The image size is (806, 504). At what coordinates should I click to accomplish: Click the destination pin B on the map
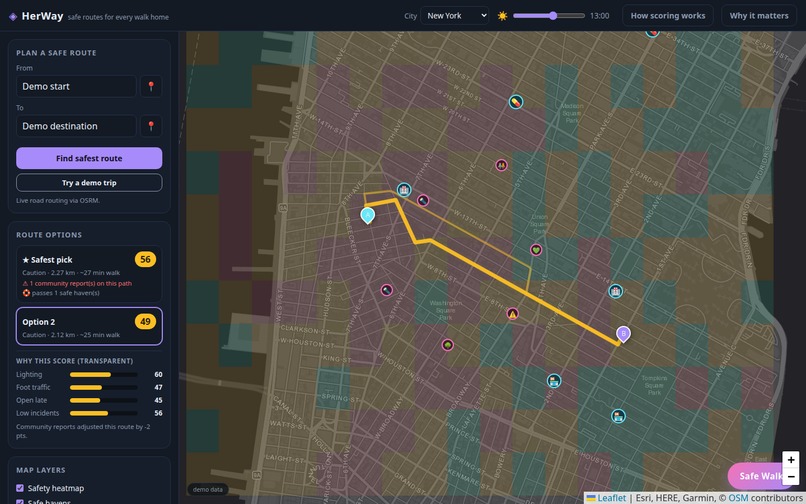click(624, 334)
